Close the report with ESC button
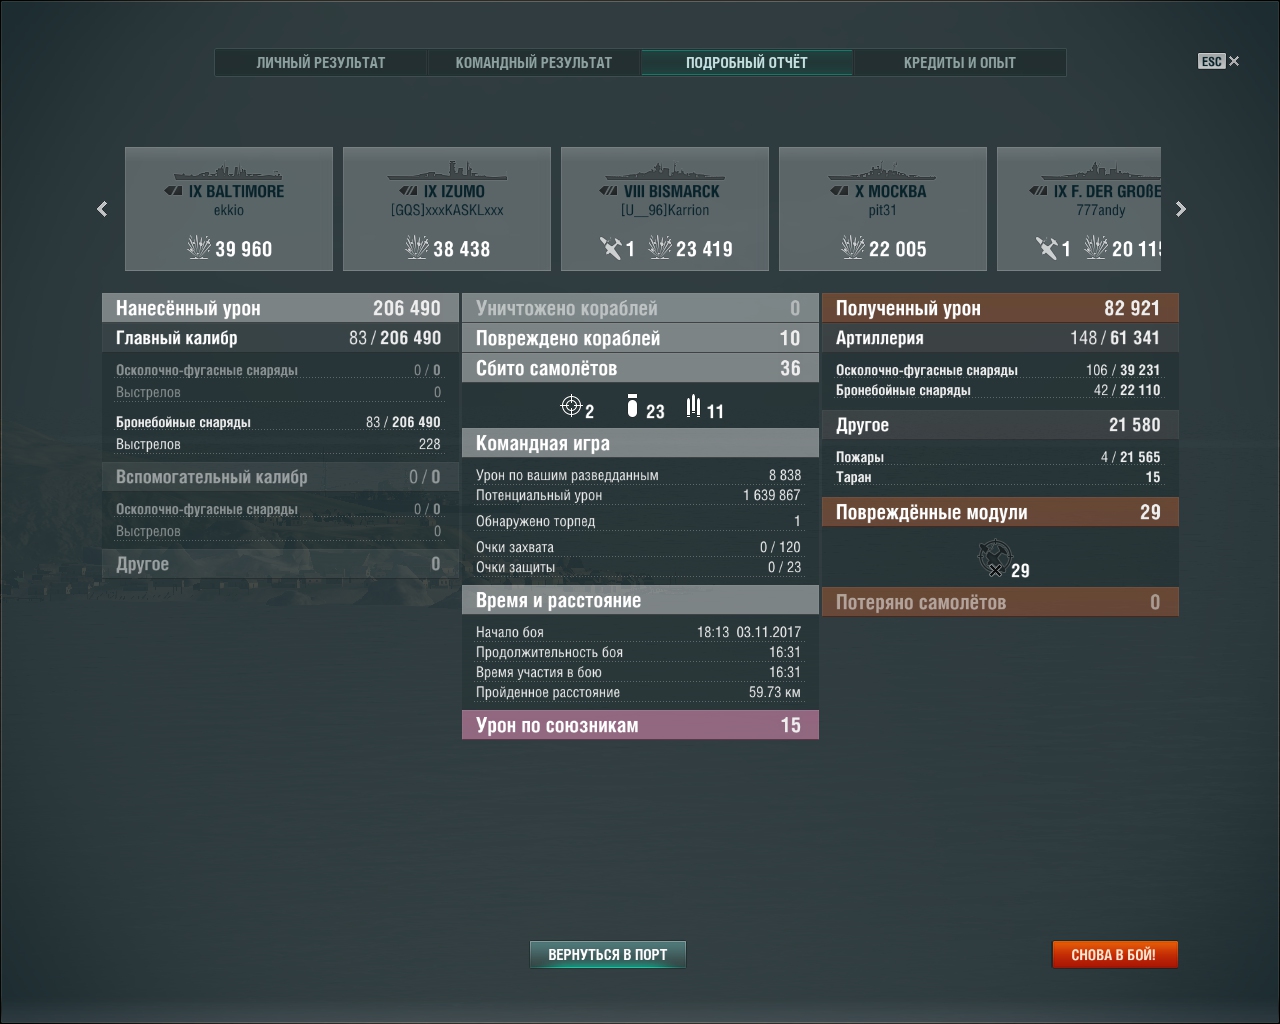The height and width of the screenshot is (1024, 1280). 1219,61
